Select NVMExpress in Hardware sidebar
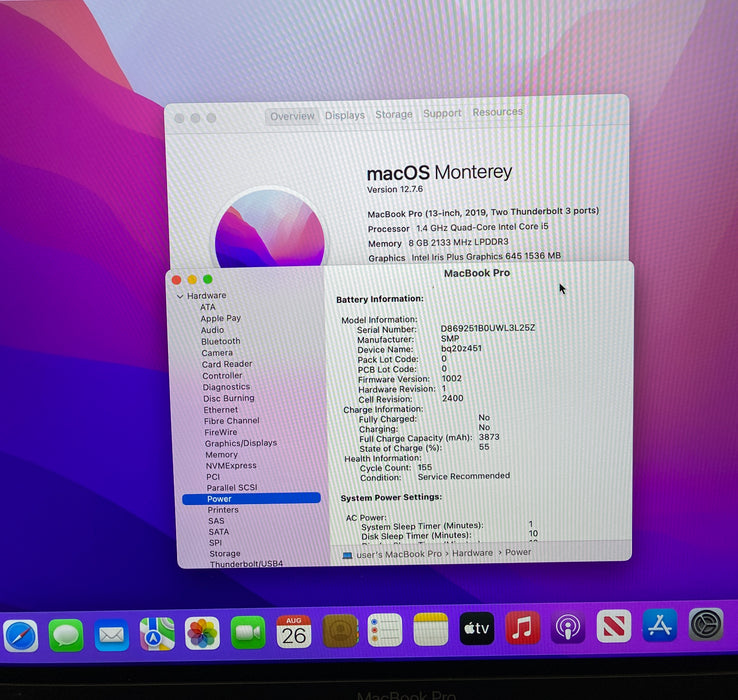 coord(231,466)
